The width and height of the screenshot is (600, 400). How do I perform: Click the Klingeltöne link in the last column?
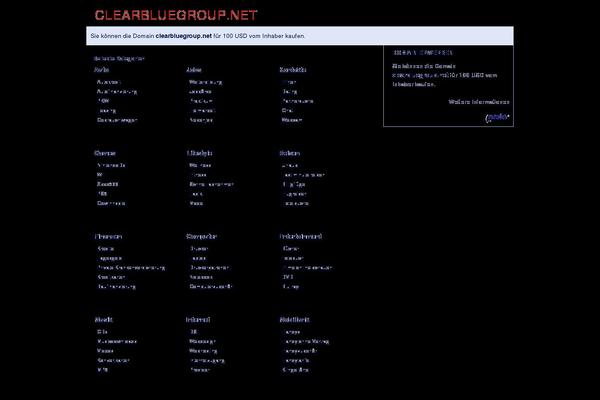pos(296,370)
